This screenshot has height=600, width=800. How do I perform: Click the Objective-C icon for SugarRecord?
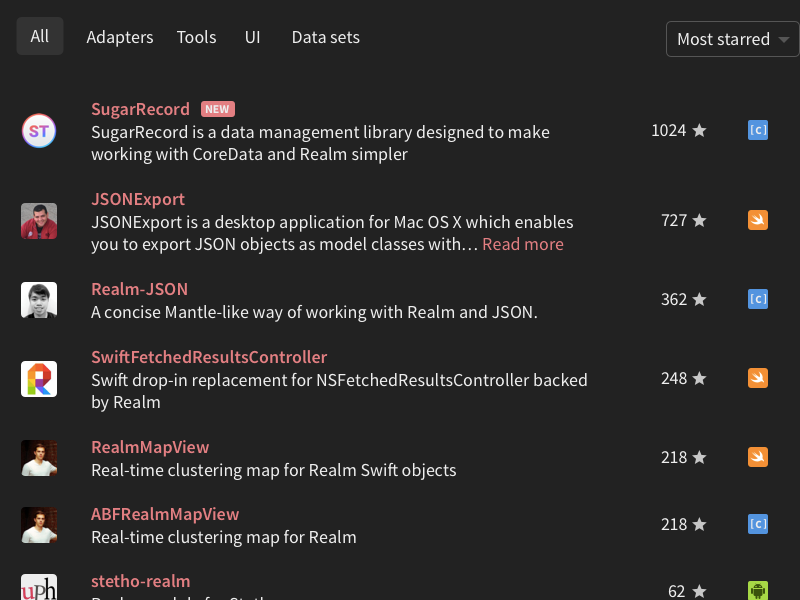[x=758, y=130]
